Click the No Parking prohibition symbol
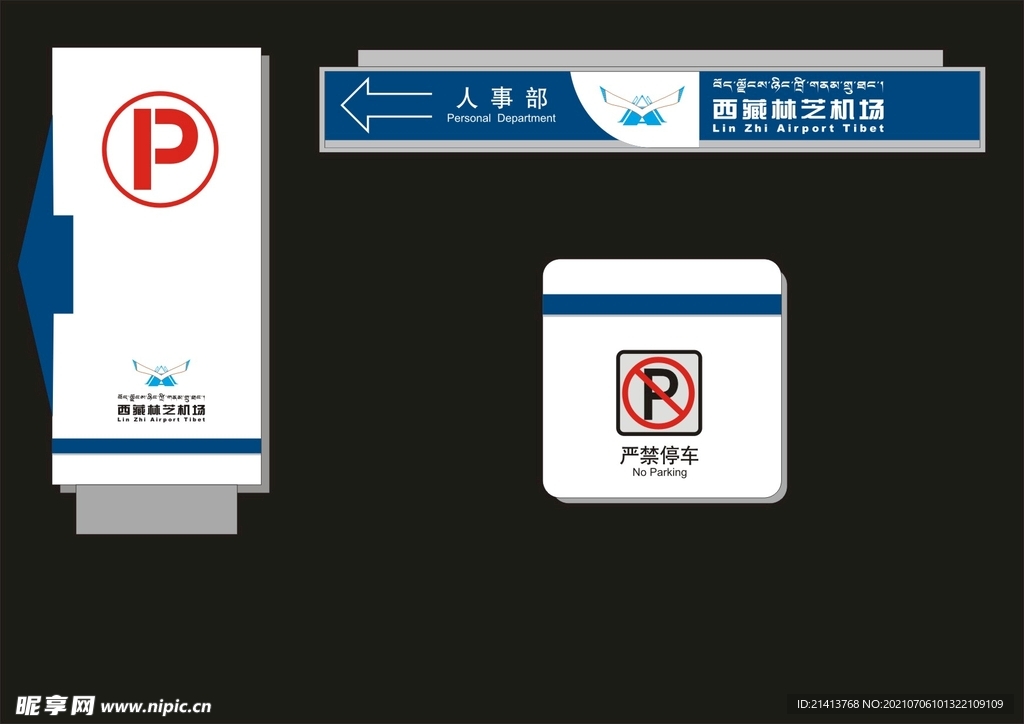This screenshot has height=724, width=1024. coord(659,393)
